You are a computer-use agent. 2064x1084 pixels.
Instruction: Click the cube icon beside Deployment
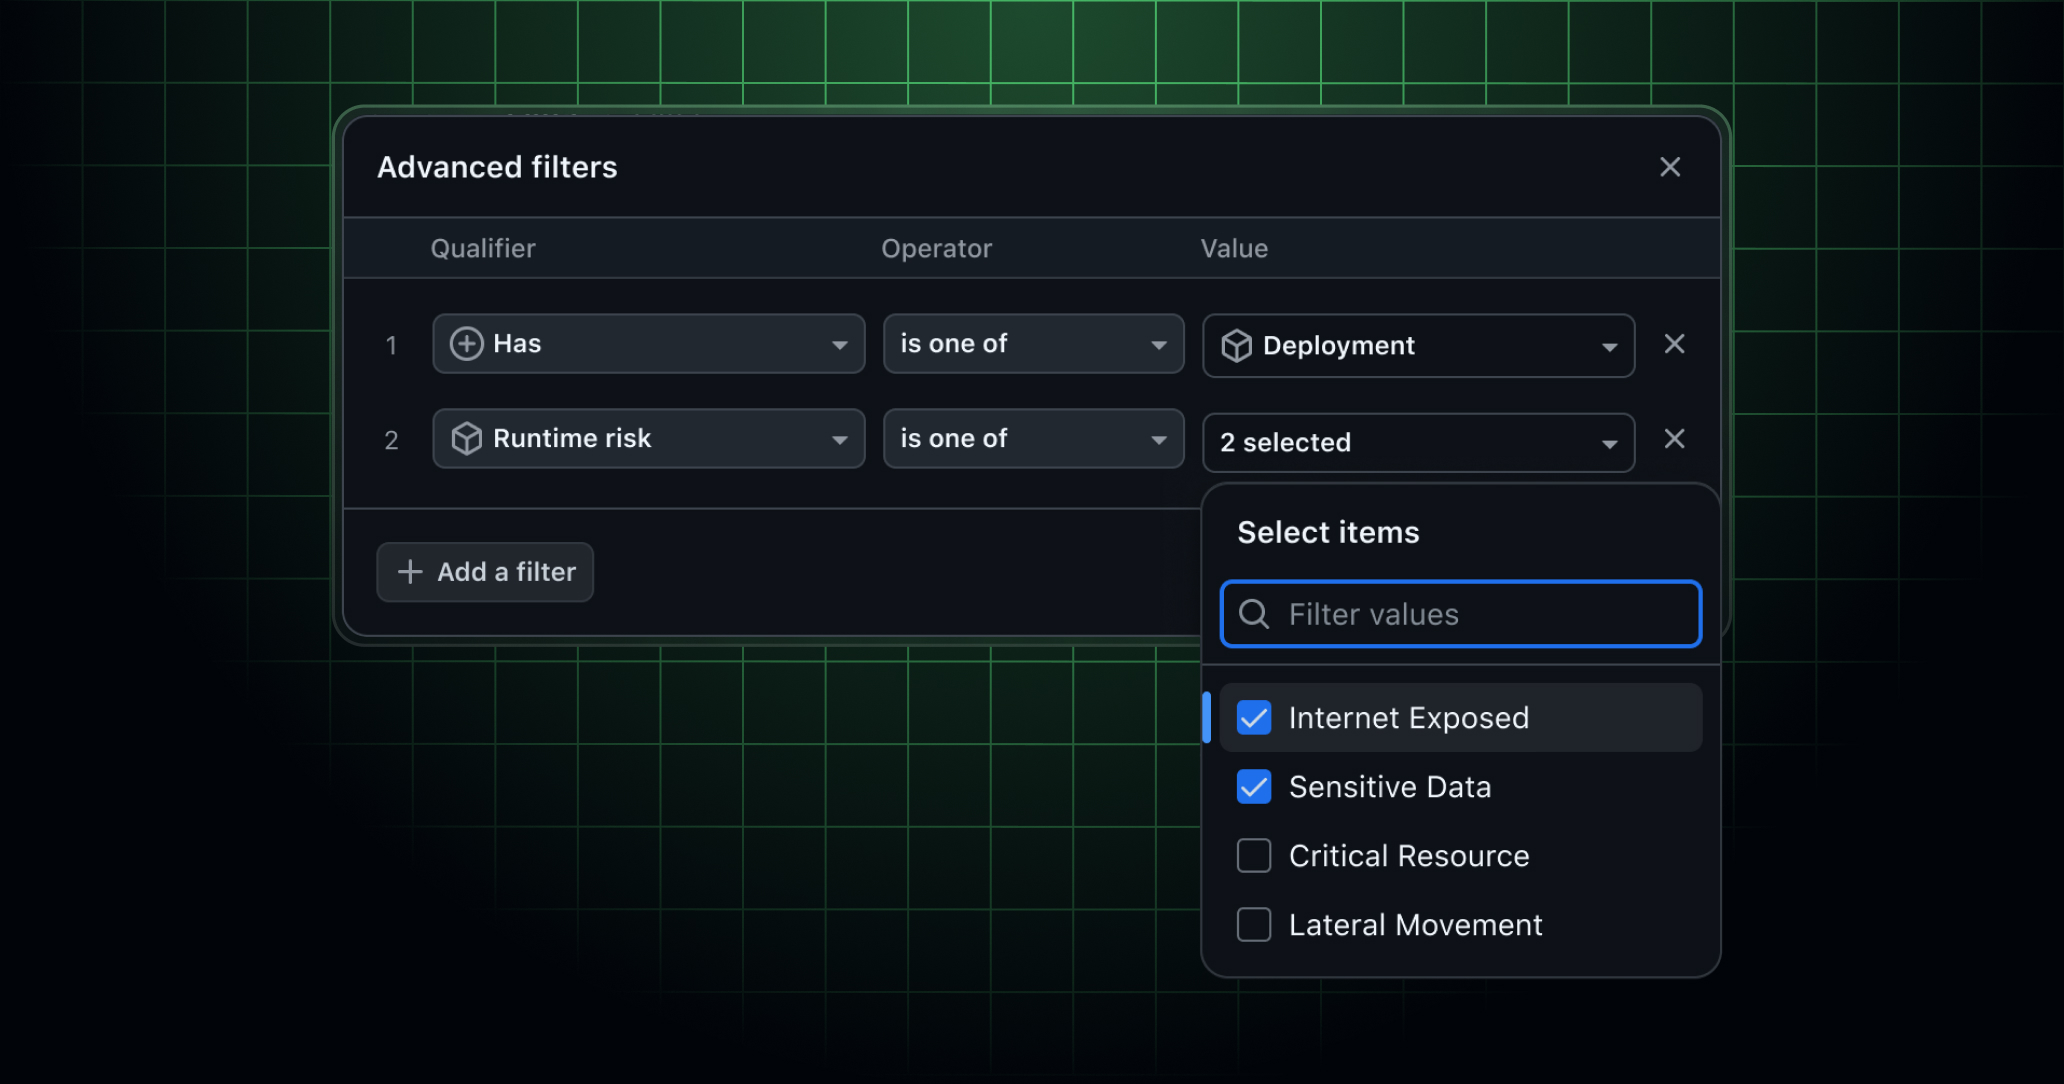[x=1236, y=345]
